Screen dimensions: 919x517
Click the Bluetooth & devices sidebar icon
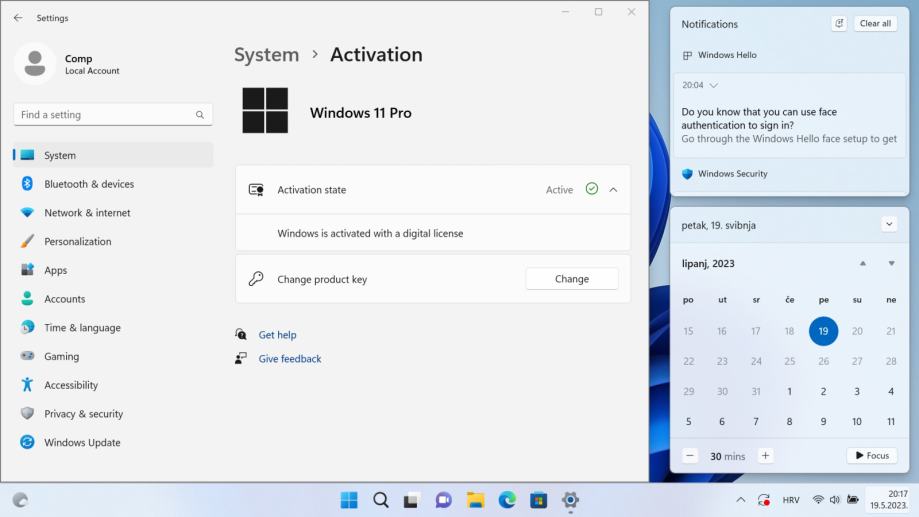click(x=27, y=184)
